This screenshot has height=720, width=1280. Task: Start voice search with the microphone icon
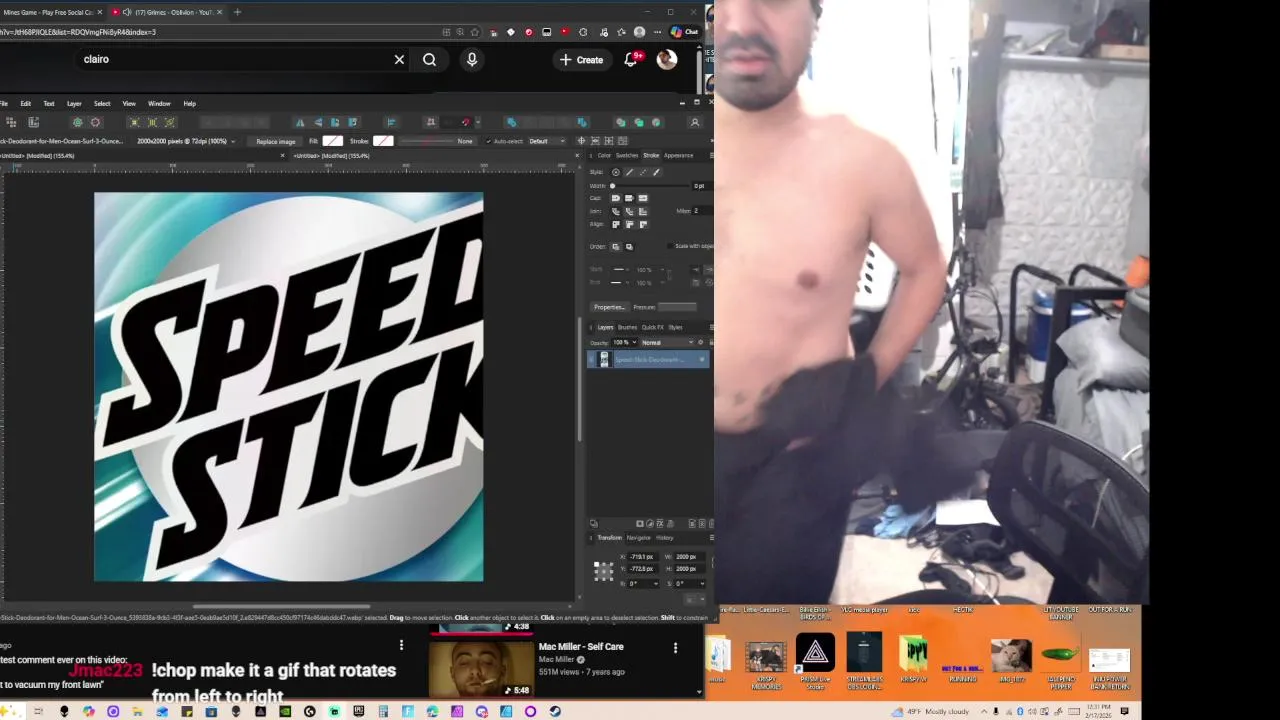[x=472, y=59]
